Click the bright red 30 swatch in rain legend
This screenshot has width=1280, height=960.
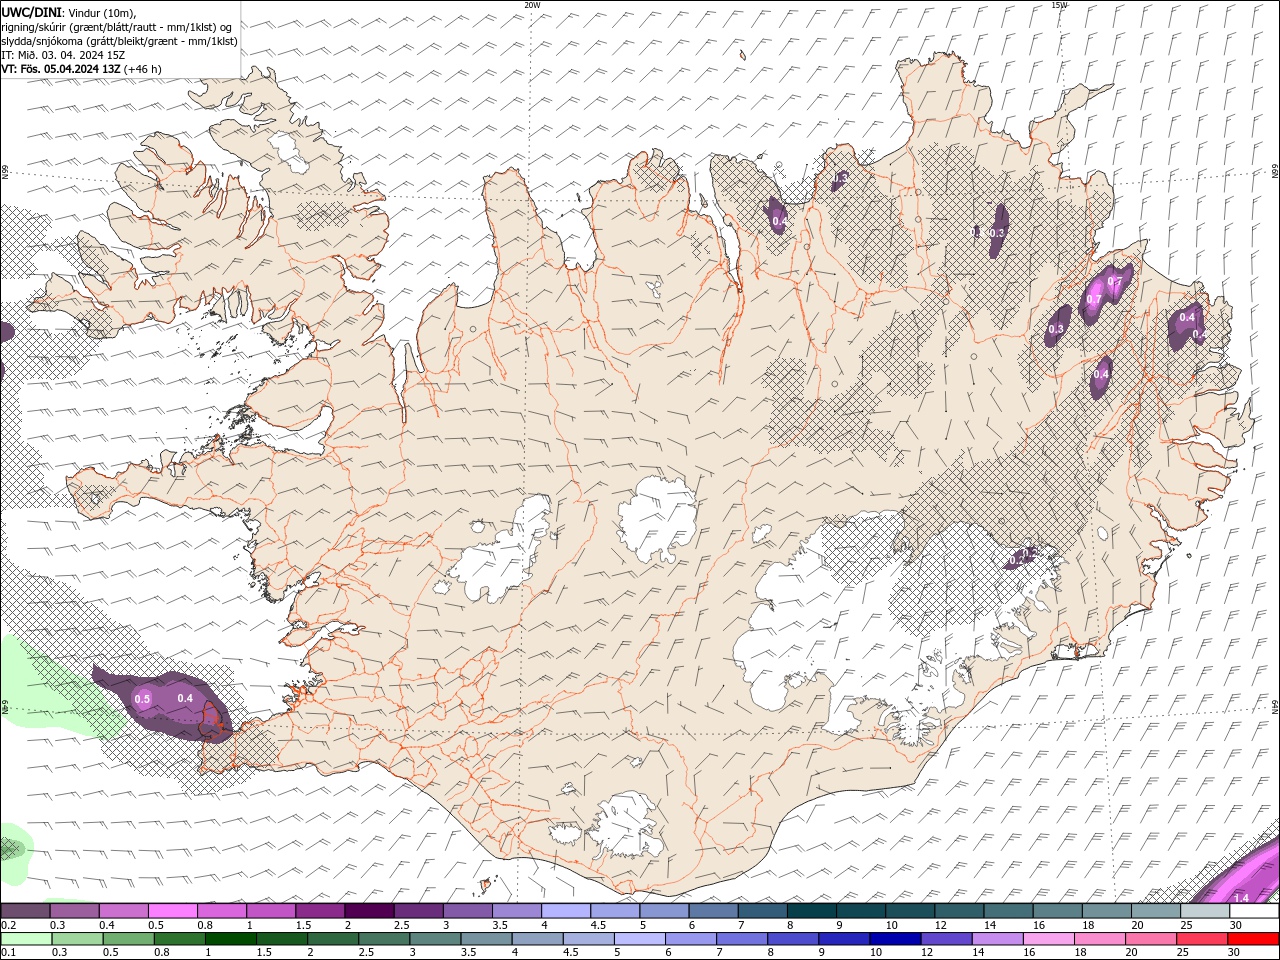(1253, 939)
